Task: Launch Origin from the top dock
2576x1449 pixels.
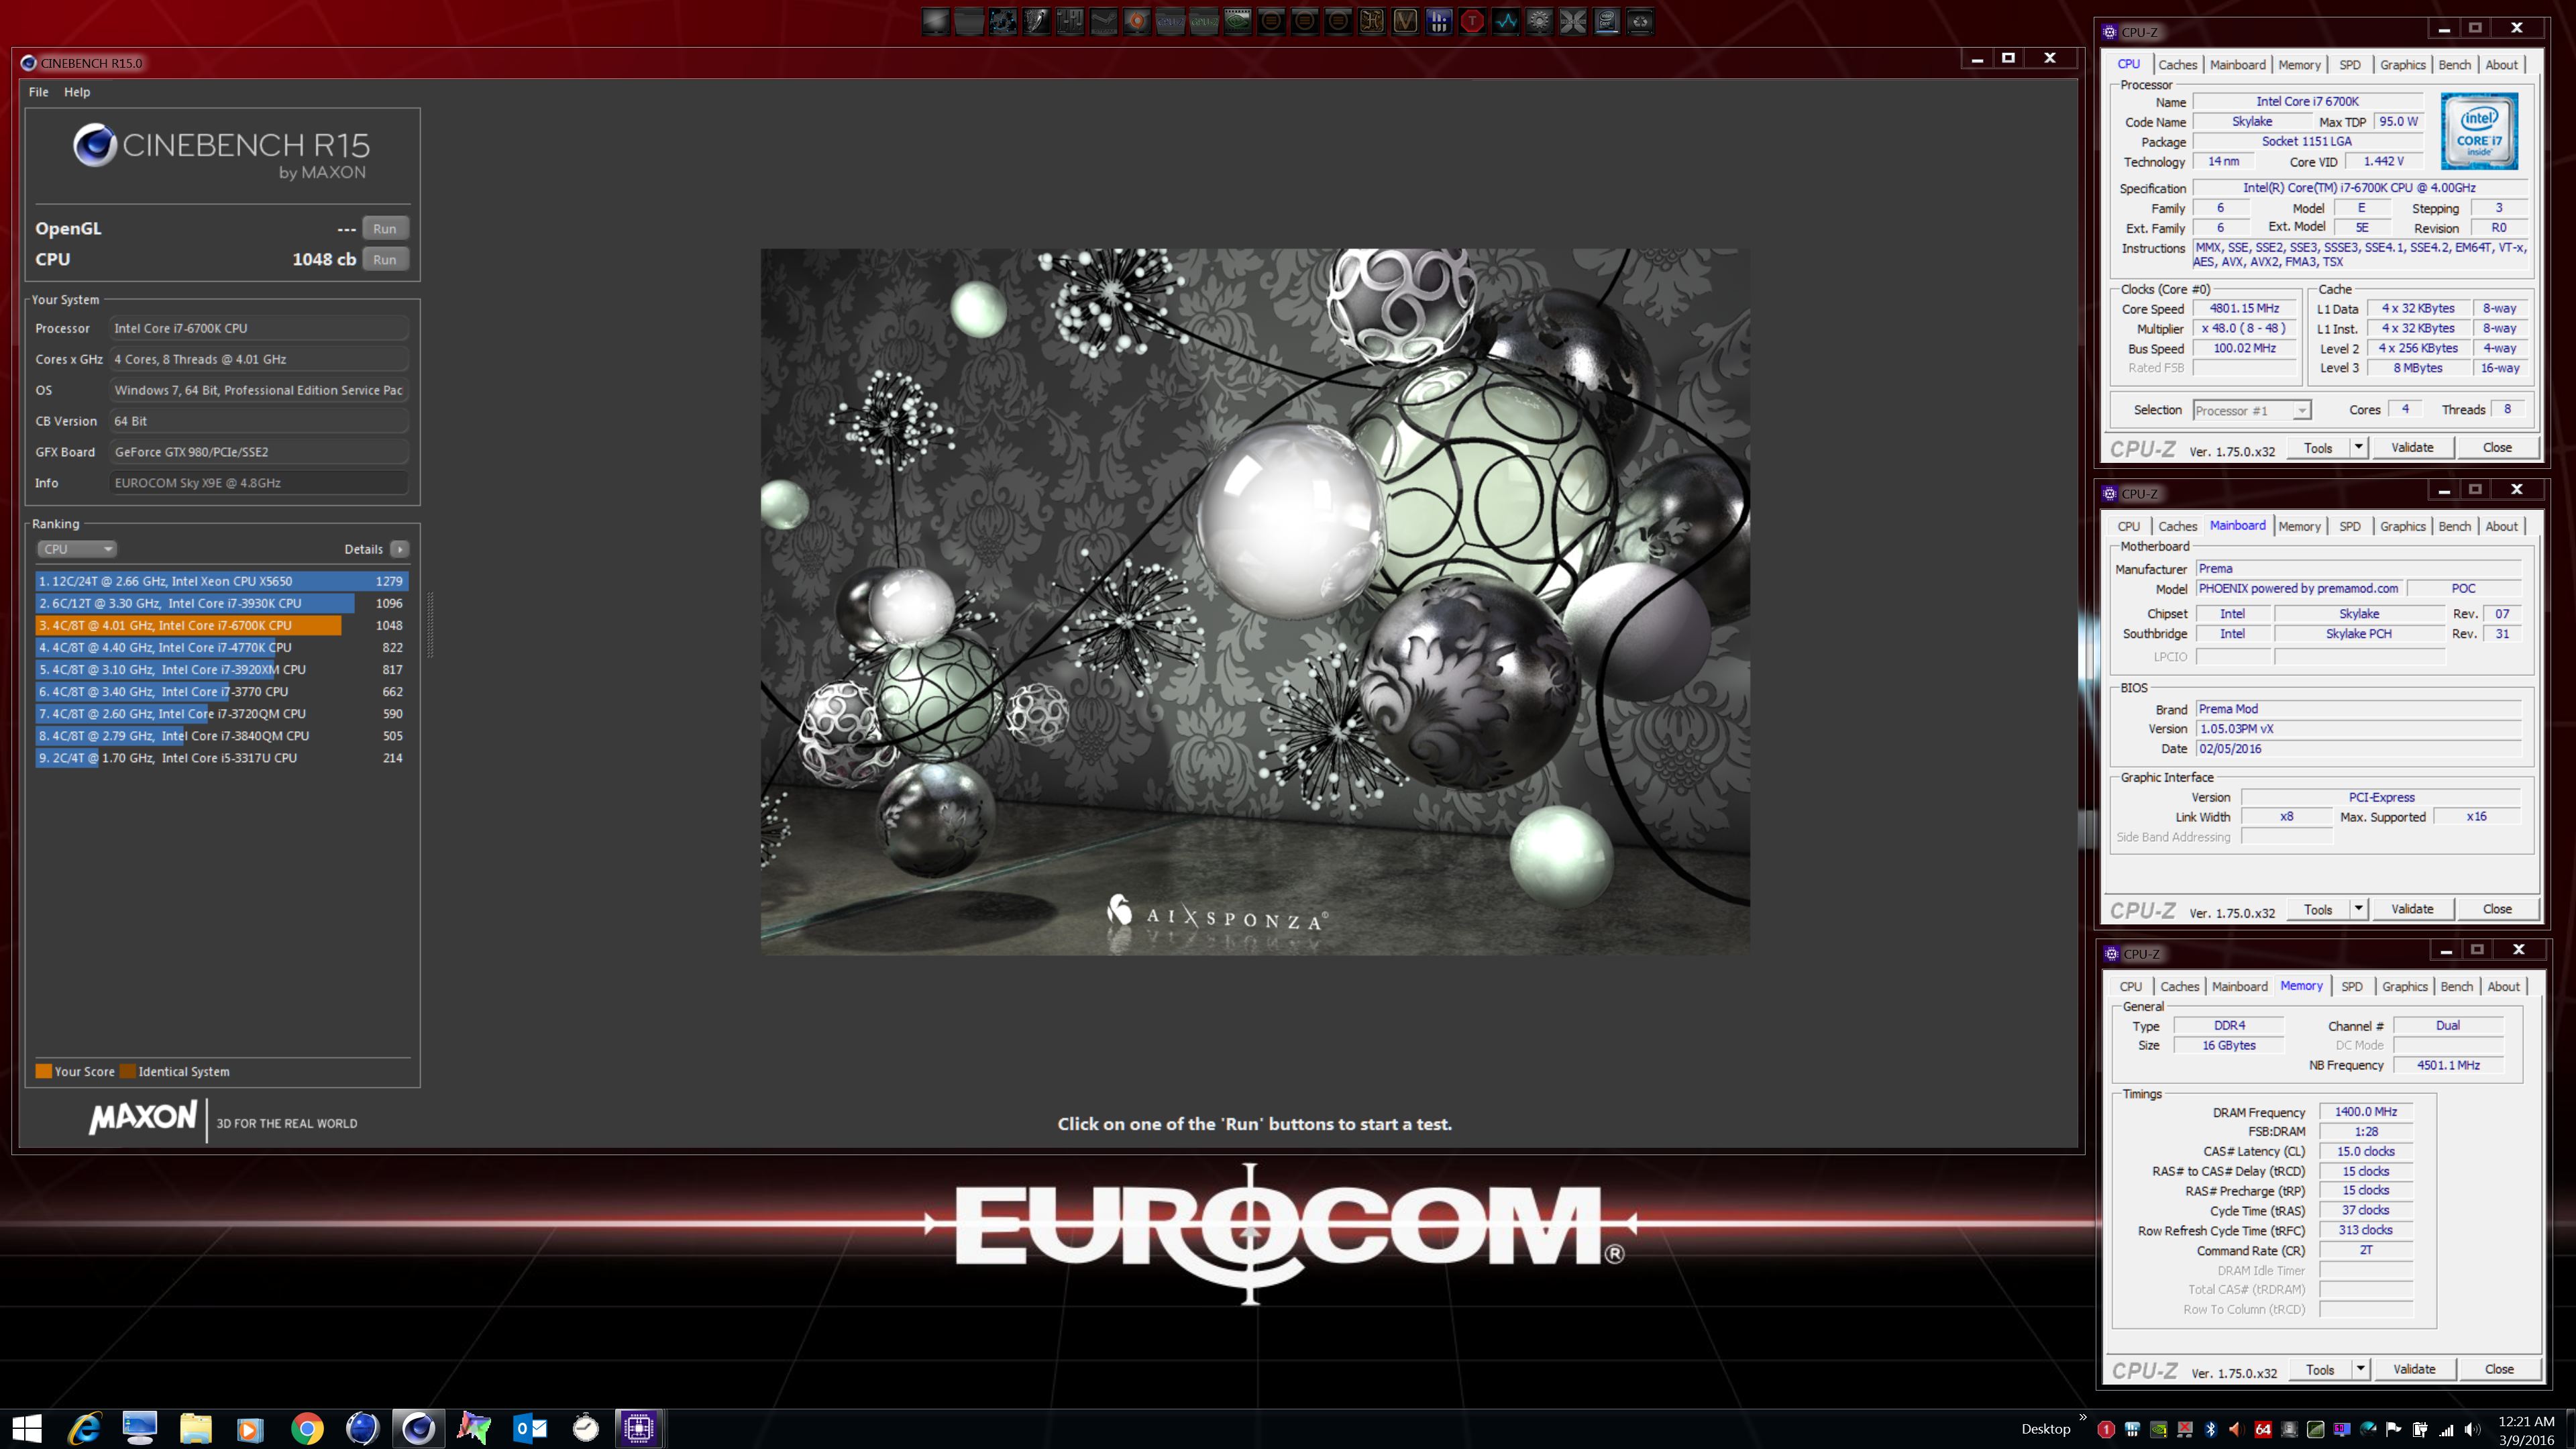Action: click(x=1137, y=21)
